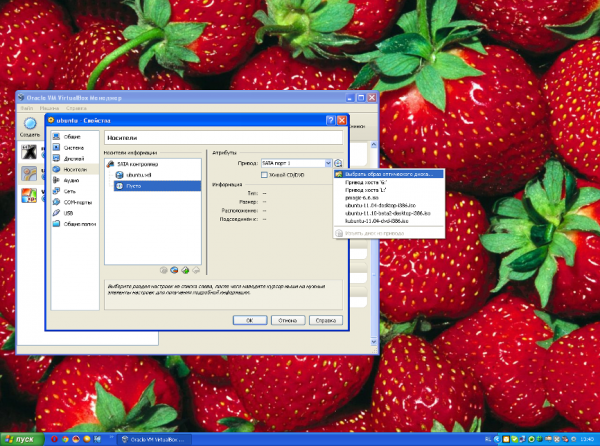
Task: Click scroll-up arrow in Manager details pane
Action: click(374, 145)
